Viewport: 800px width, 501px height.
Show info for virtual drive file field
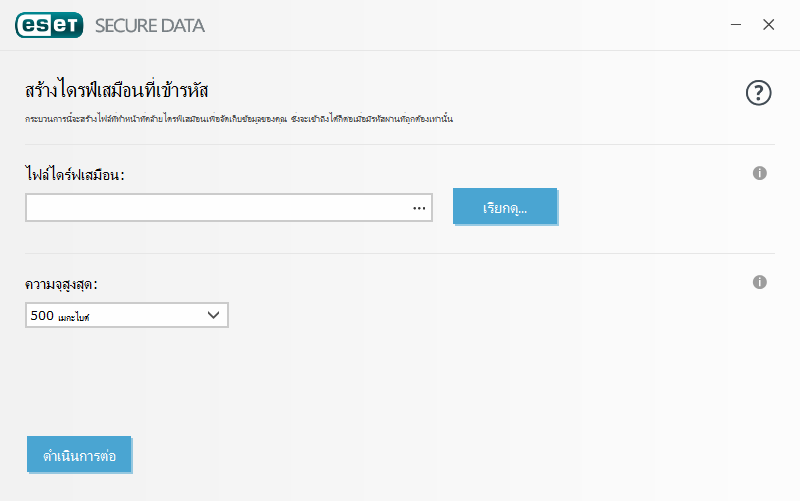tap(759, 173)
